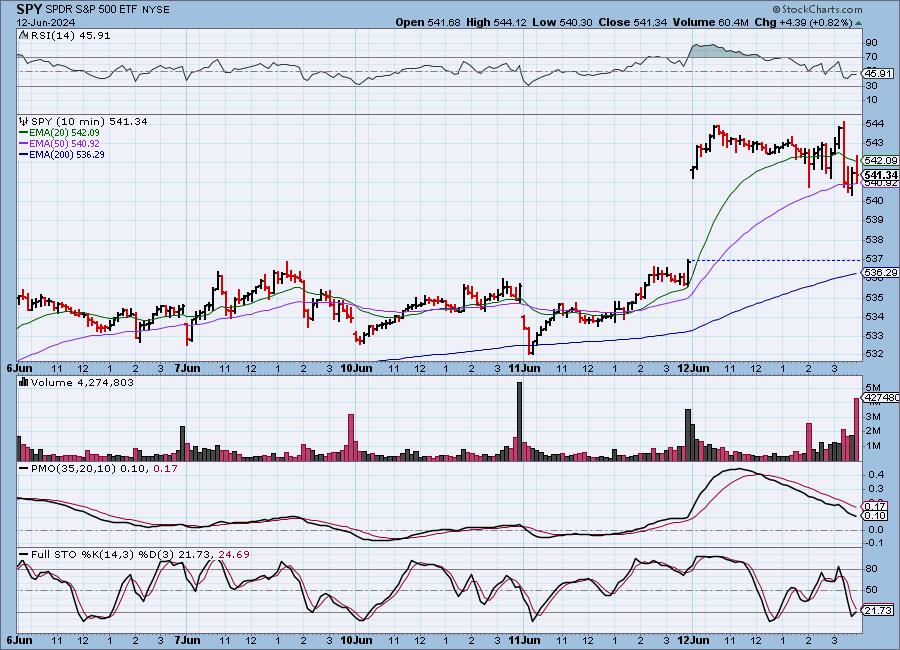Click the 45.91 RSI tag on right axis
900x650 pixels.
[878, 73]
